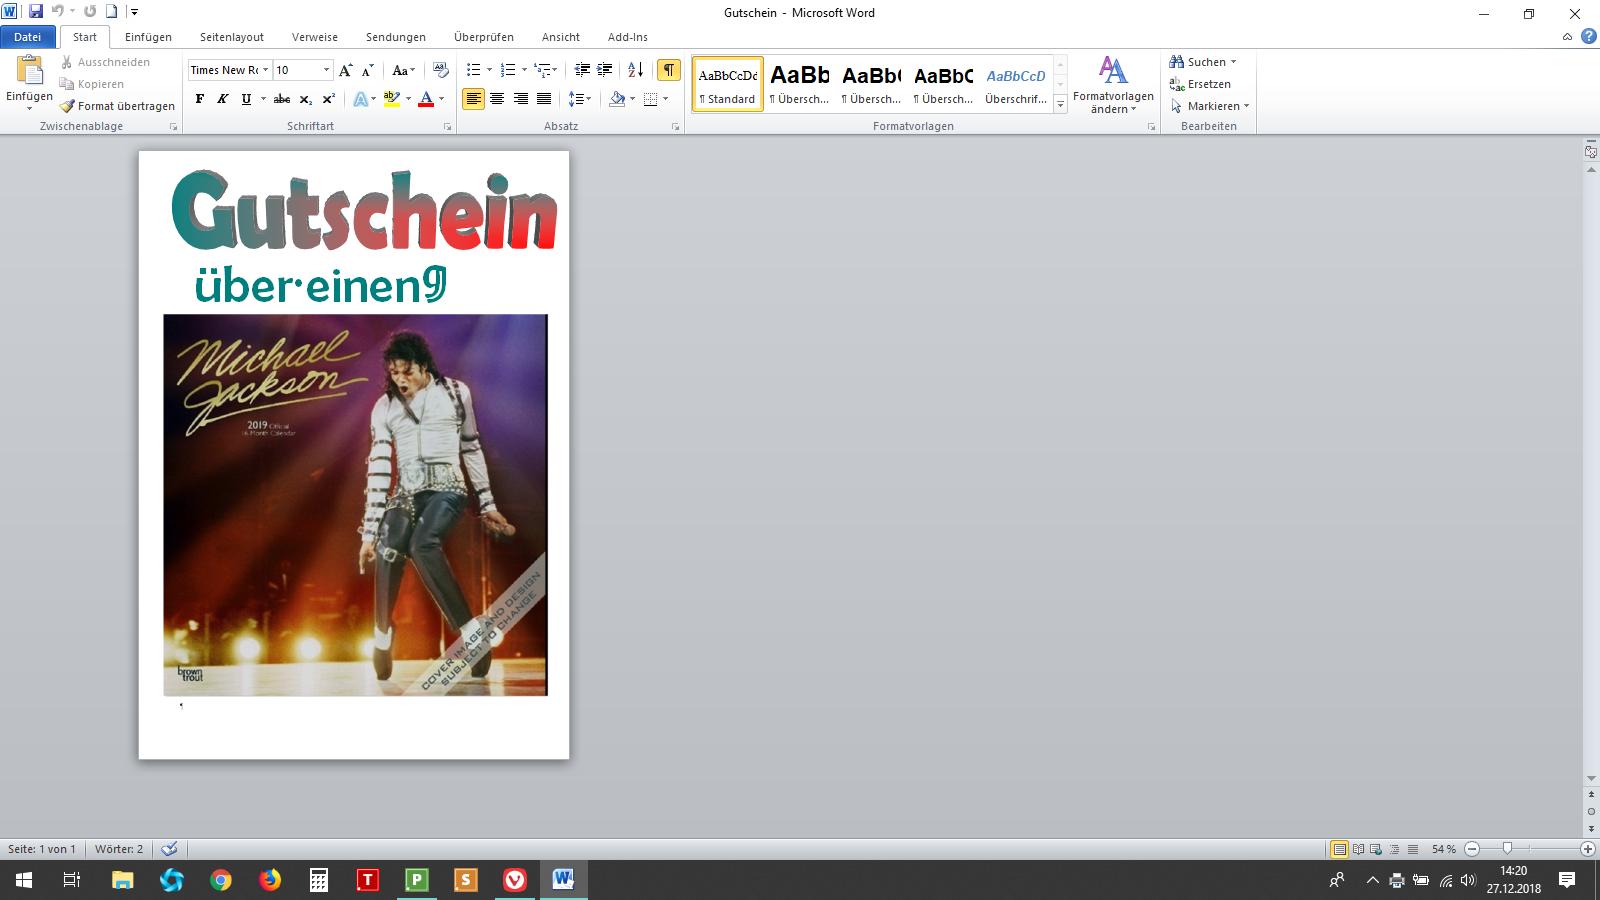Click Format übertragen paintbrush
This screenshot has width=1600, height=900.
(x=117, y=106)
